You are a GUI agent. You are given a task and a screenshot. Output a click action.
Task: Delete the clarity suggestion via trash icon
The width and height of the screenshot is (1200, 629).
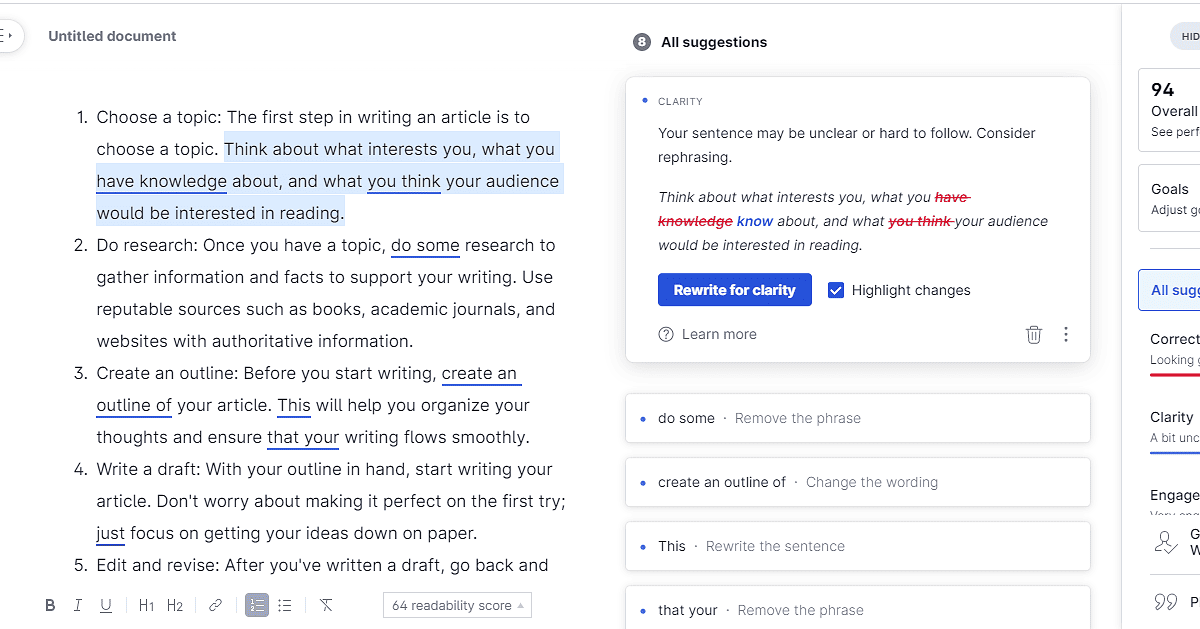click(x=1034, y=334)
